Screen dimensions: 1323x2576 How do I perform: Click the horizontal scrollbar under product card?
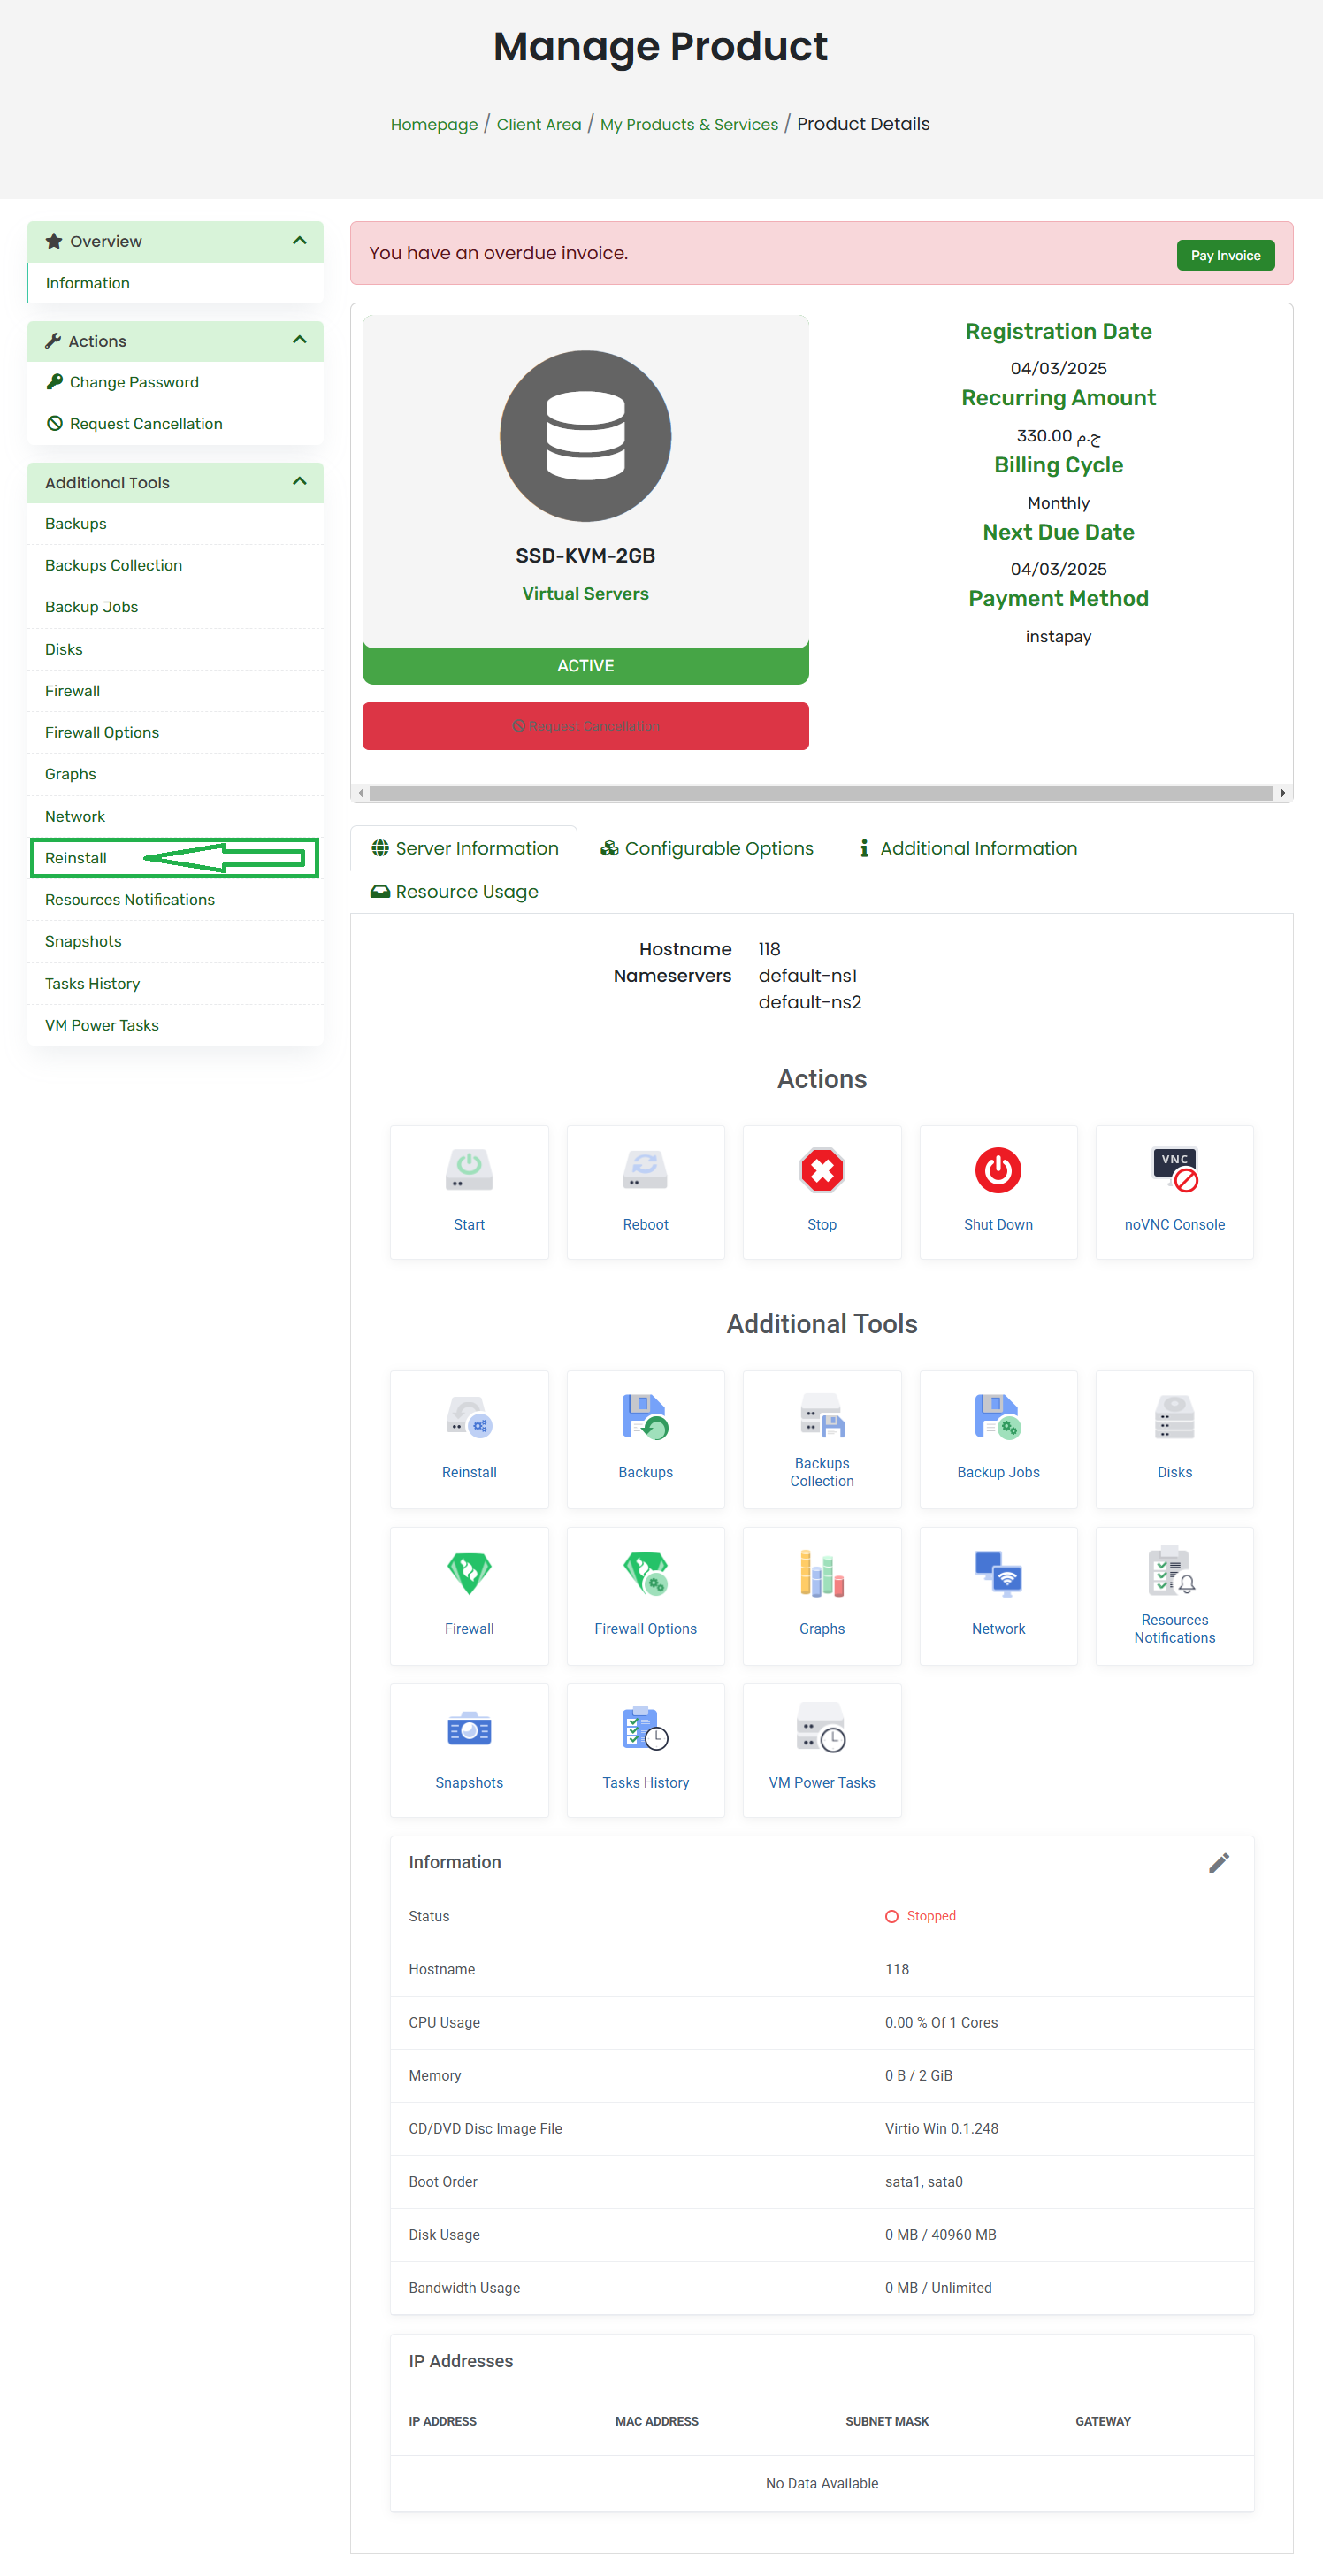[820, 793]
